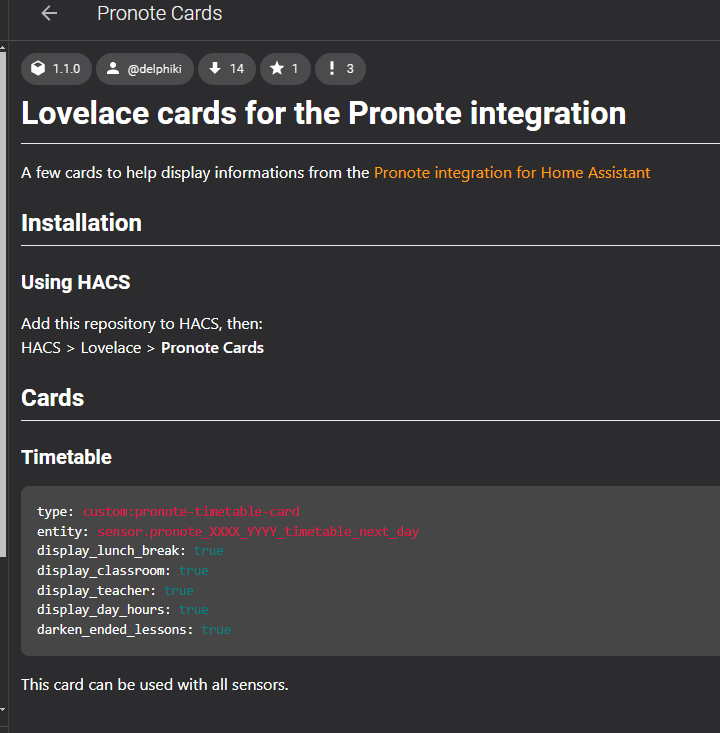Click the star icon in stars chip

coord(277,68)
